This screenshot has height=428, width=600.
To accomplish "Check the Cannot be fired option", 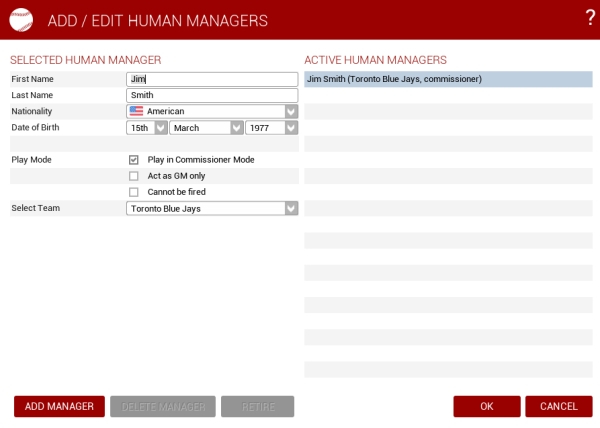I will point(134,192).
